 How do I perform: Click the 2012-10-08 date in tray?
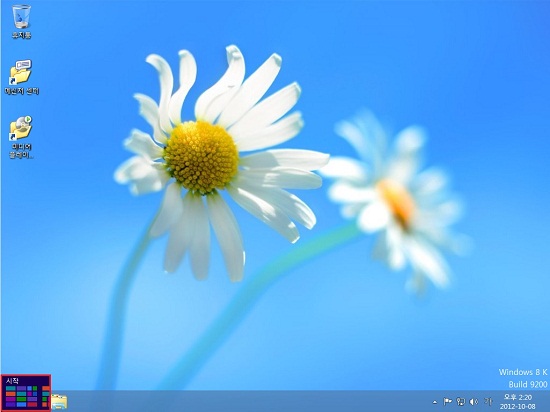click(518, 406)
